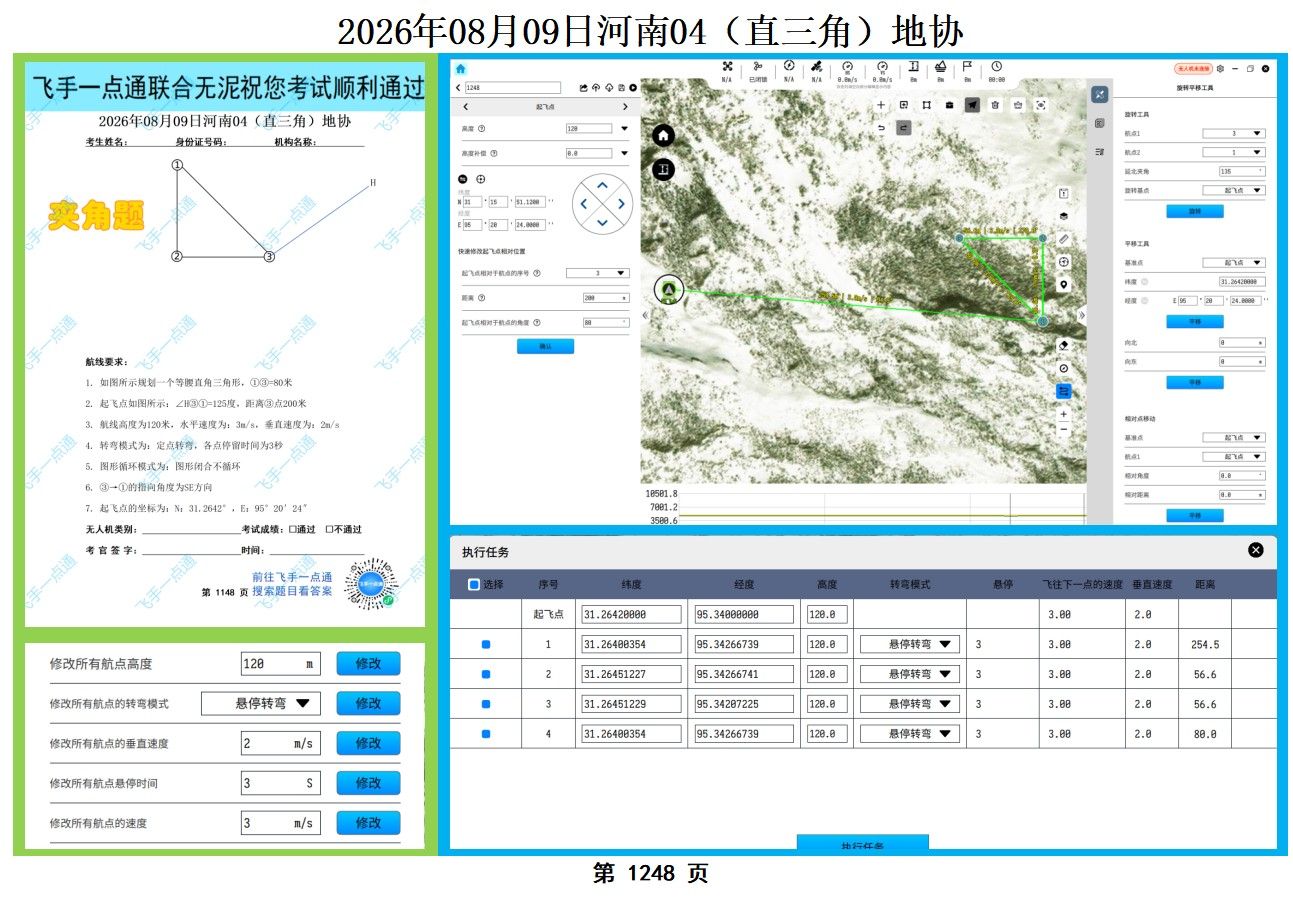Select the trash delete icon in map toolbar
The image size is (1293, 899).
tap(995, 104)
